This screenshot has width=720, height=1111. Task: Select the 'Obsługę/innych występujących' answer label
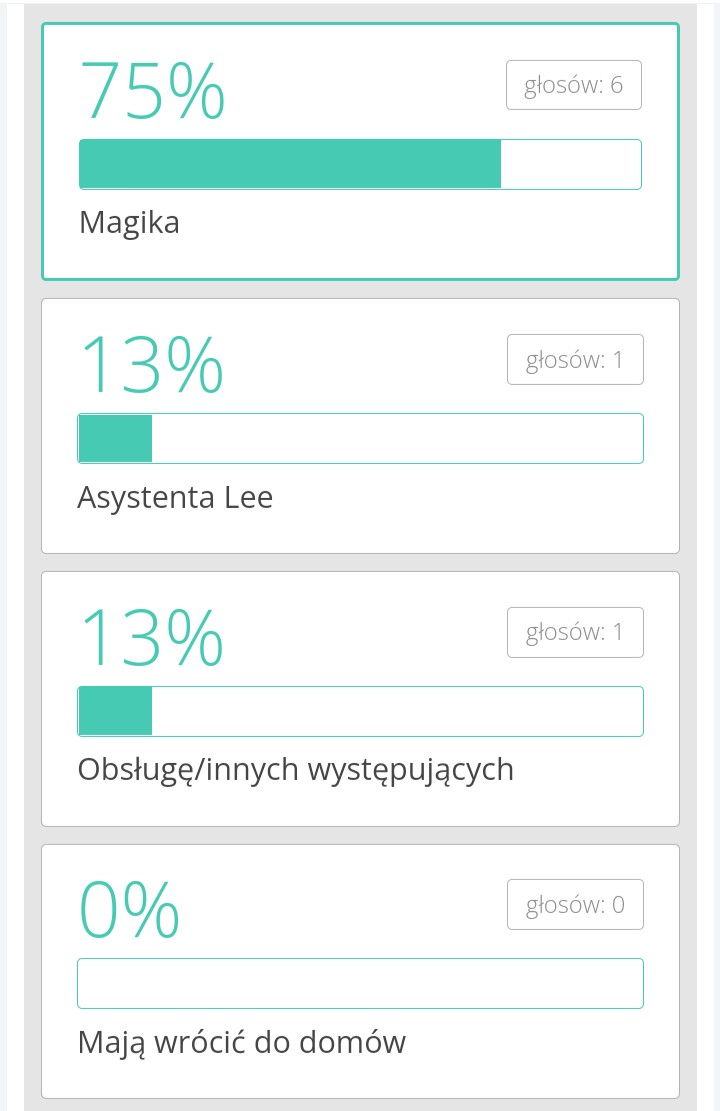tap(295, 769)
